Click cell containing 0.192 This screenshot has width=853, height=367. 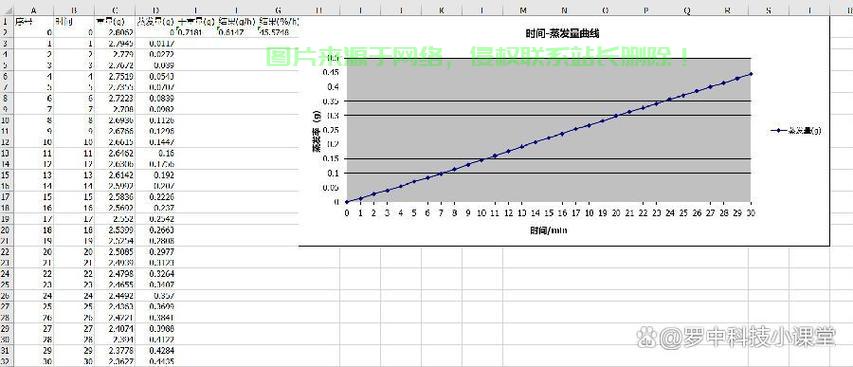coord(156,176)
